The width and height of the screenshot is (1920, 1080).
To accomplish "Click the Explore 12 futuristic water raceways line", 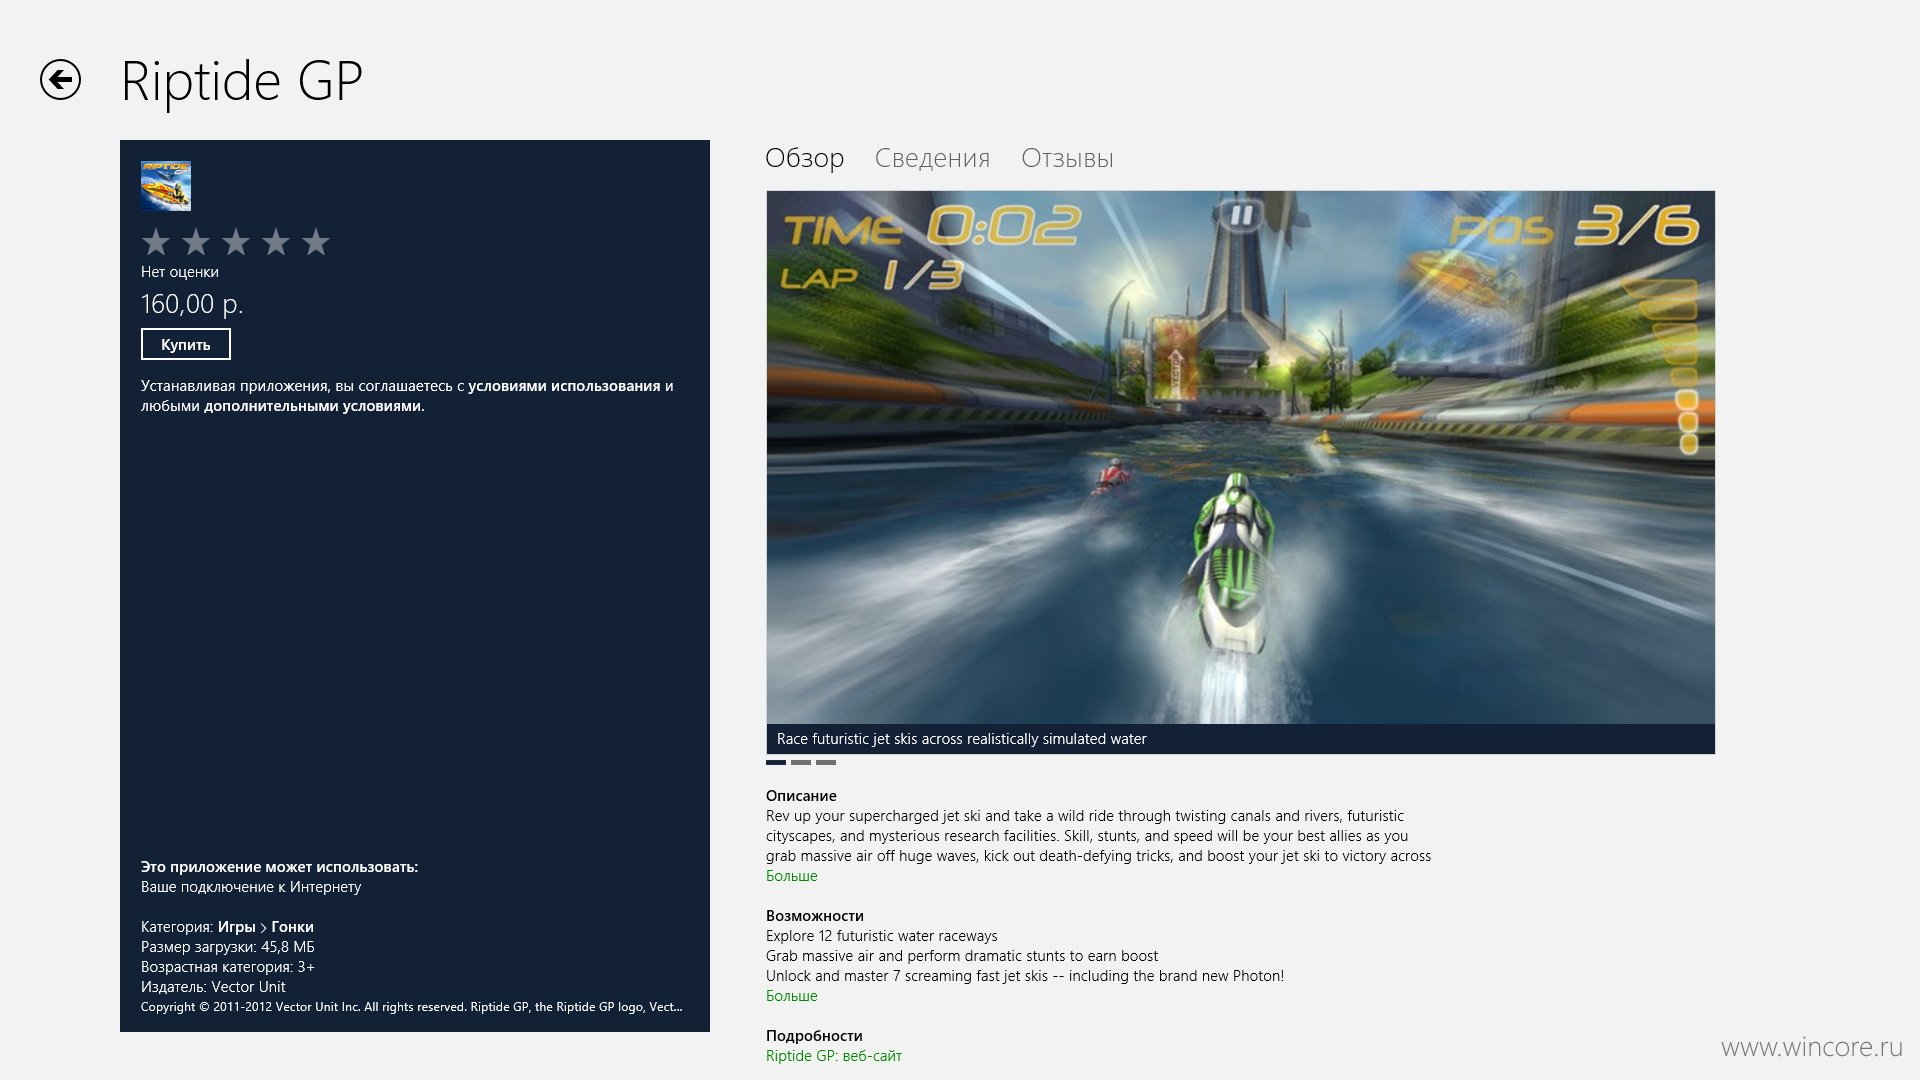I will point(882,936).
